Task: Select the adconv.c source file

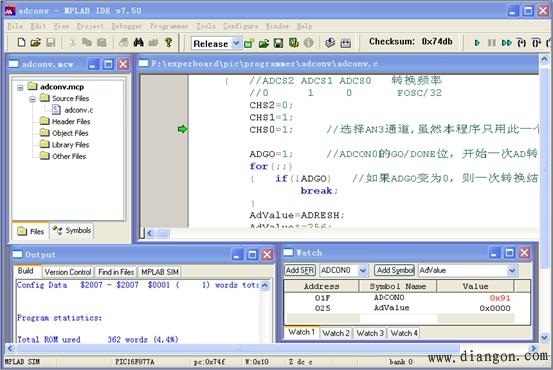Action: 73,110
